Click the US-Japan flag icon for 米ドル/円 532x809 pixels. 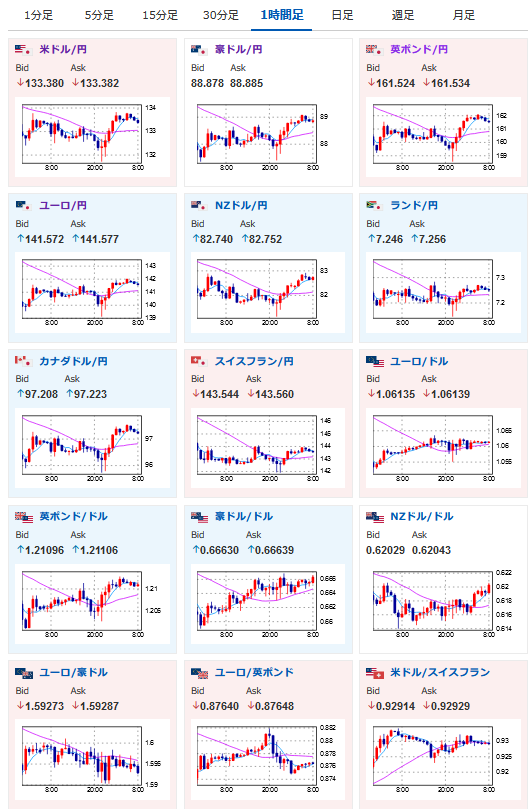tap(24, 50)
